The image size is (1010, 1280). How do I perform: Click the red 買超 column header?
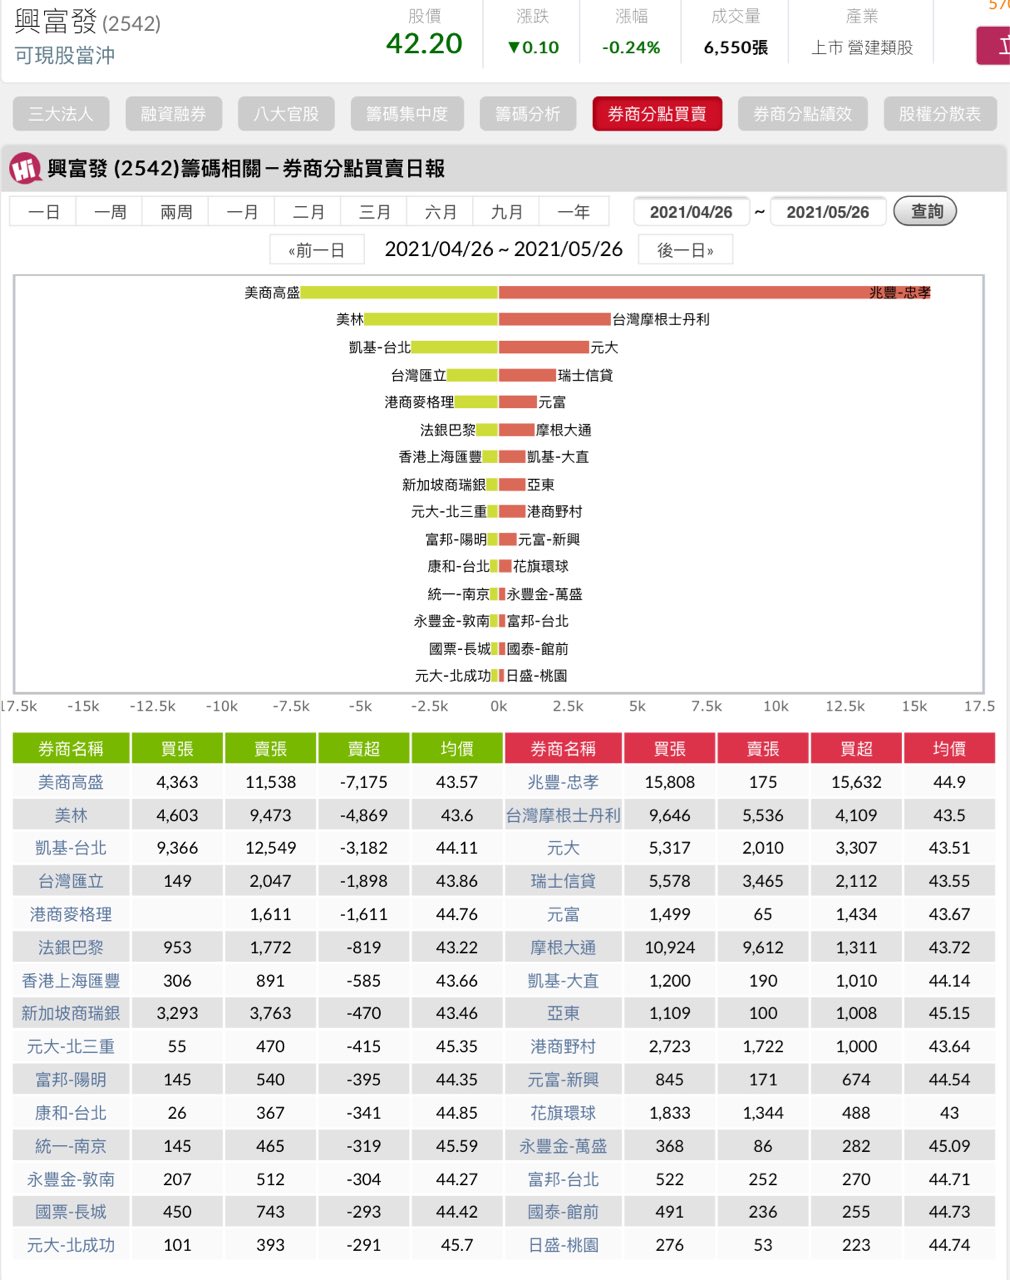tap(856, 748)
